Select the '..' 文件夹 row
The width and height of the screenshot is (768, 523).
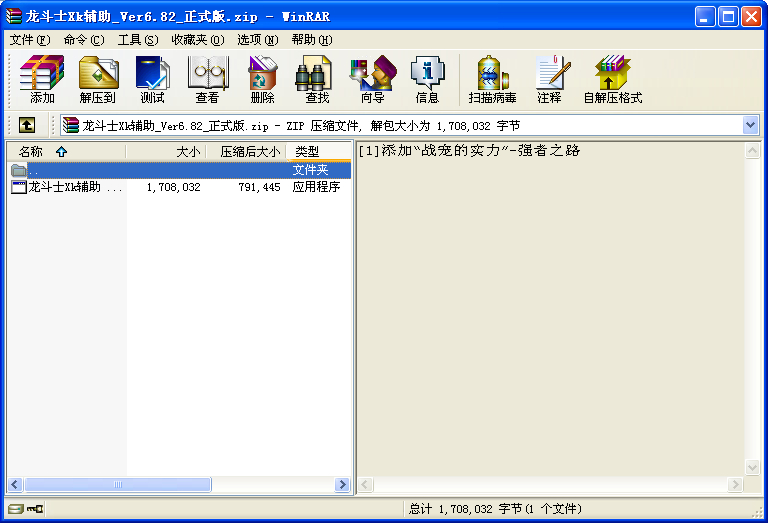(179, 170)
